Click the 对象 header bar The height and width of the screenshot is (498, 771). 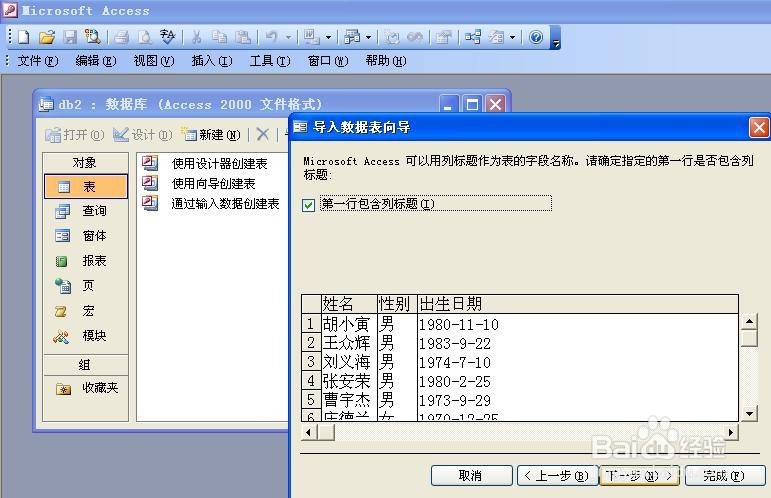pyautogui.click(x=86, y=163)
